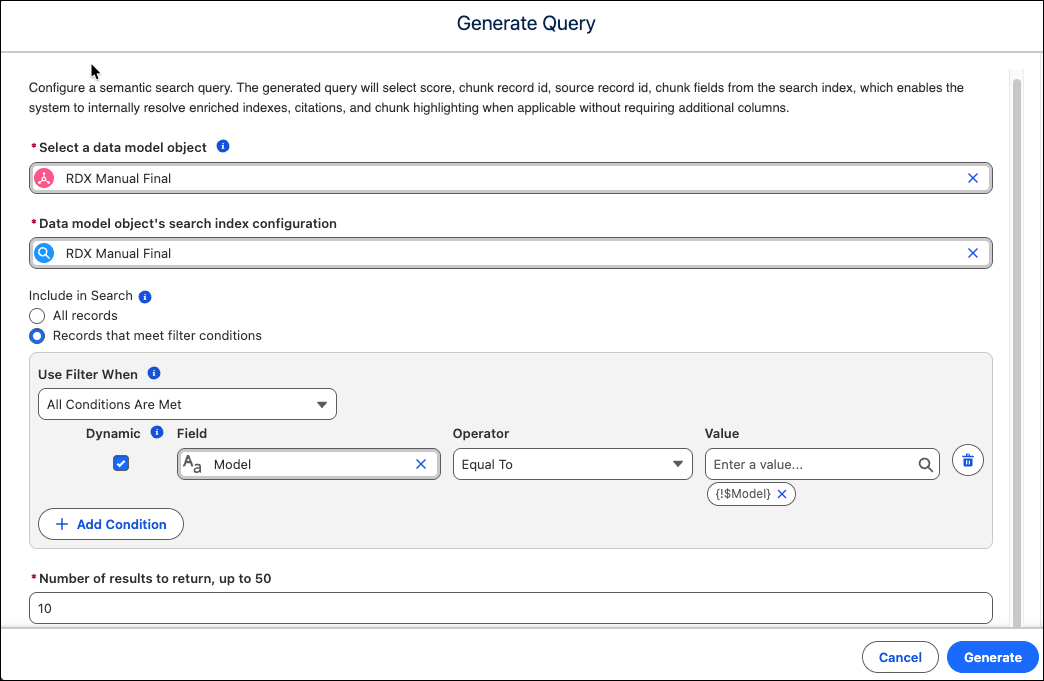Click Add Condition button
1044x681 pixels.
point(111,525)
